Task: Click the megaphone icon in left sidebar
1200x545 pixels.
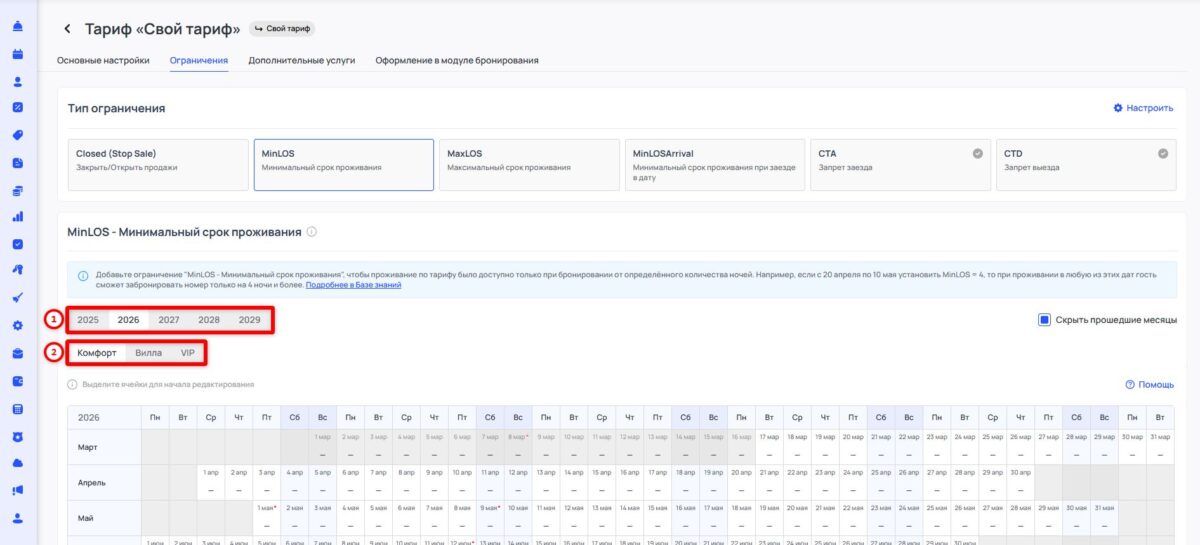Action: click(x=18, y=490)
